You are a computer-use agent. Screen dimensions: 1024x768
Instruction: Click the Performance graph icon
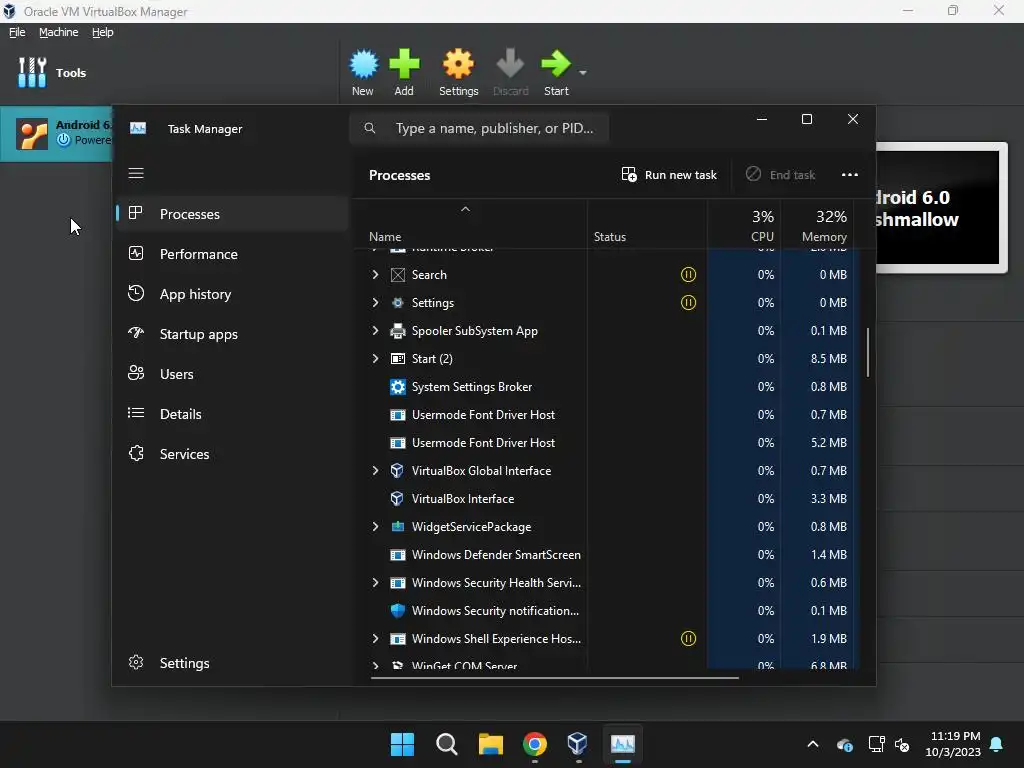coord(136,253)
